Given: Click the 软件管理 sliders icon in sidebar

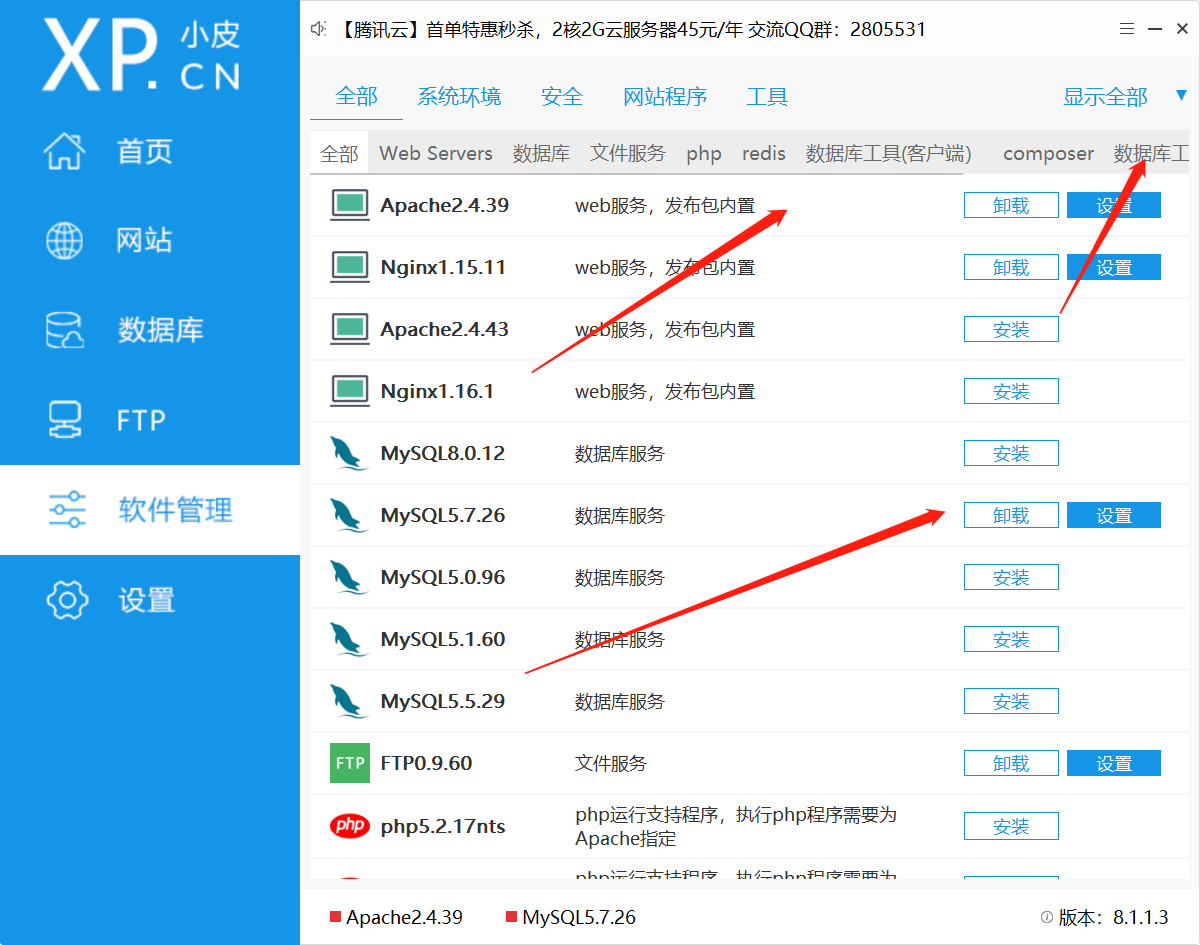Looking at the screenshot, I should tap(67, 510).
